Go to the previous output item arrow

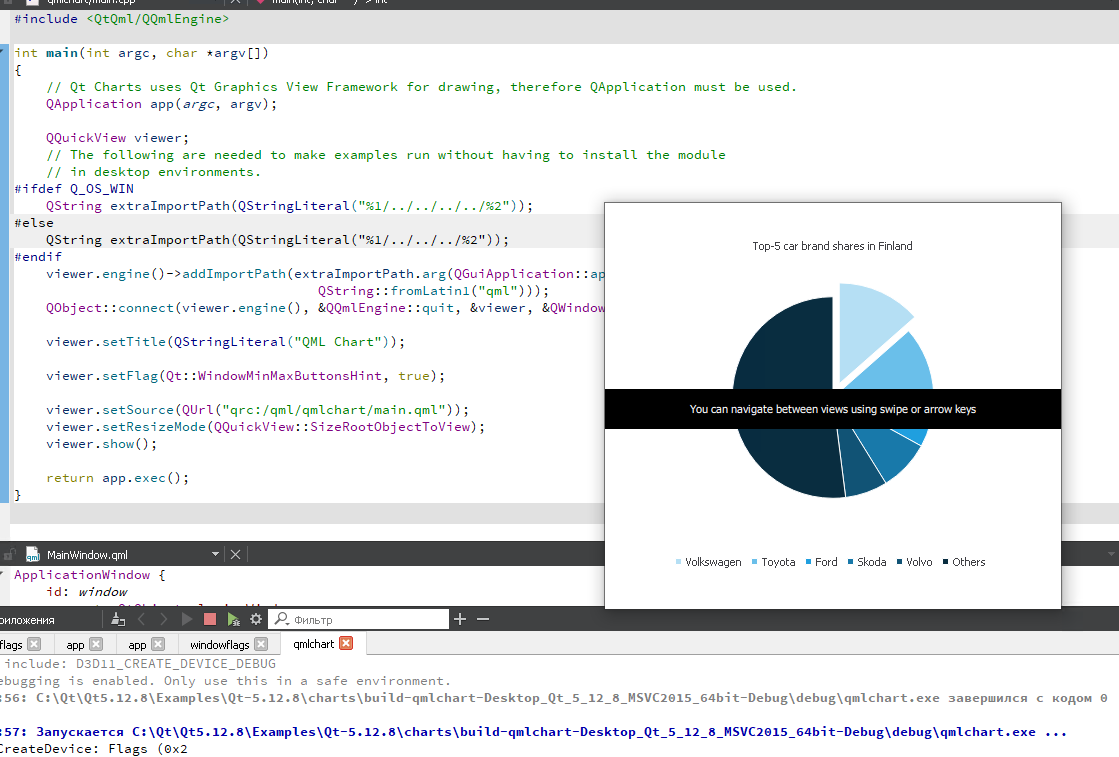(x=141, y=619)
